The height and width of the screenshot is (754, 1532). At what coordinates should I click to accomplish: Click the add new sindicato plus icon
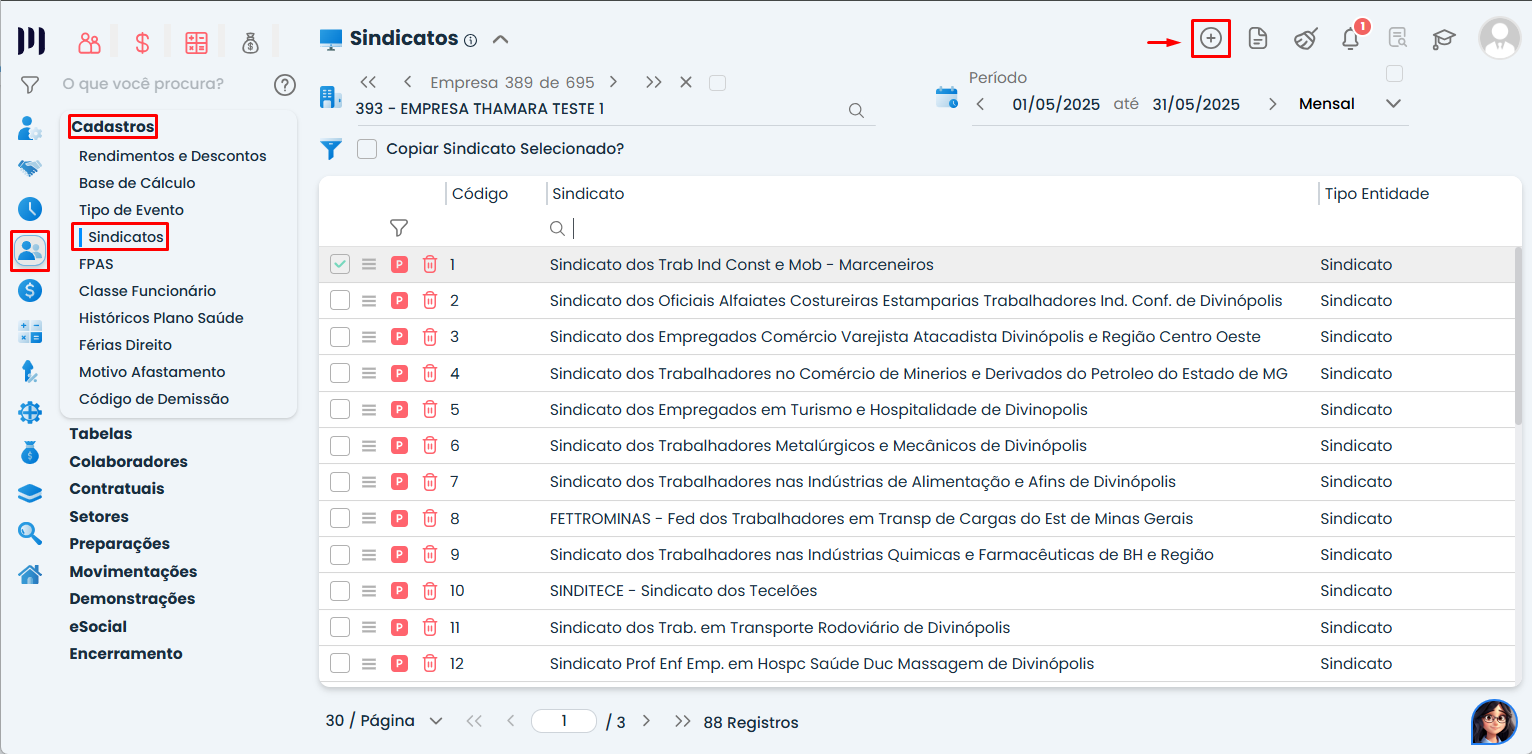pos(1210,39)
